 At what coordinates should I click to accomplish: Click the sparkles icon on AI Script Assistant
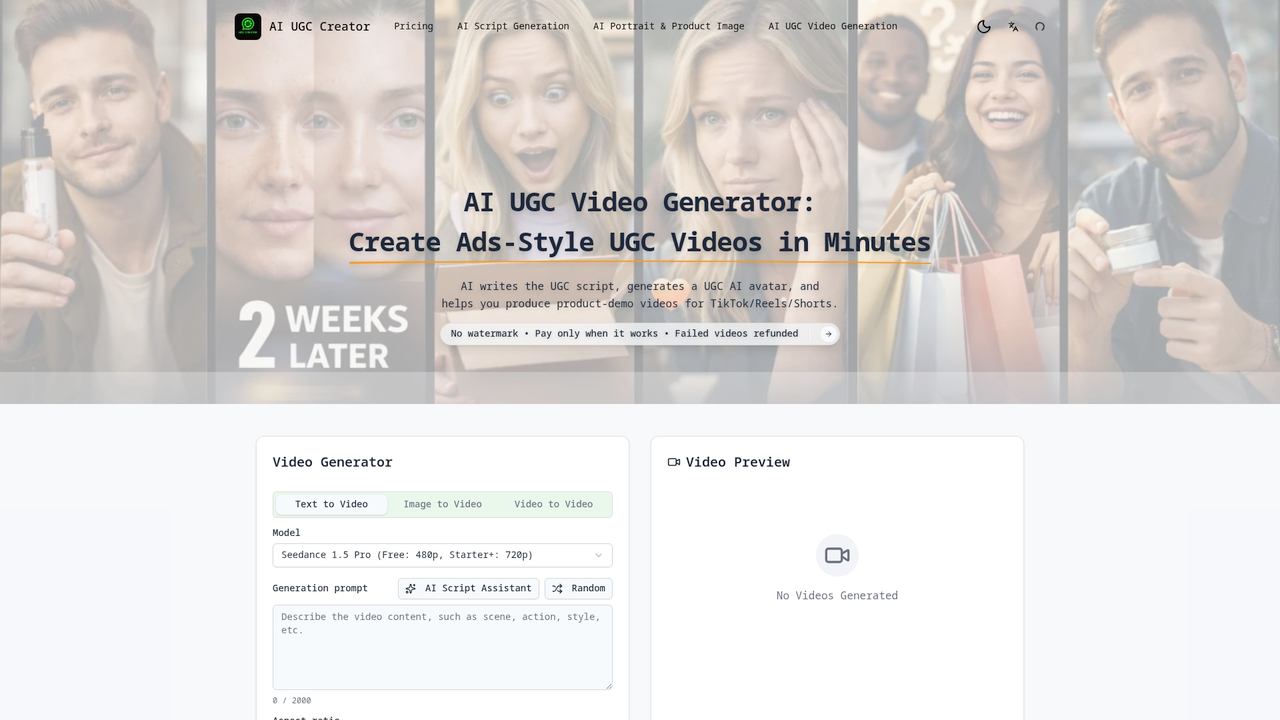point(411,588)
